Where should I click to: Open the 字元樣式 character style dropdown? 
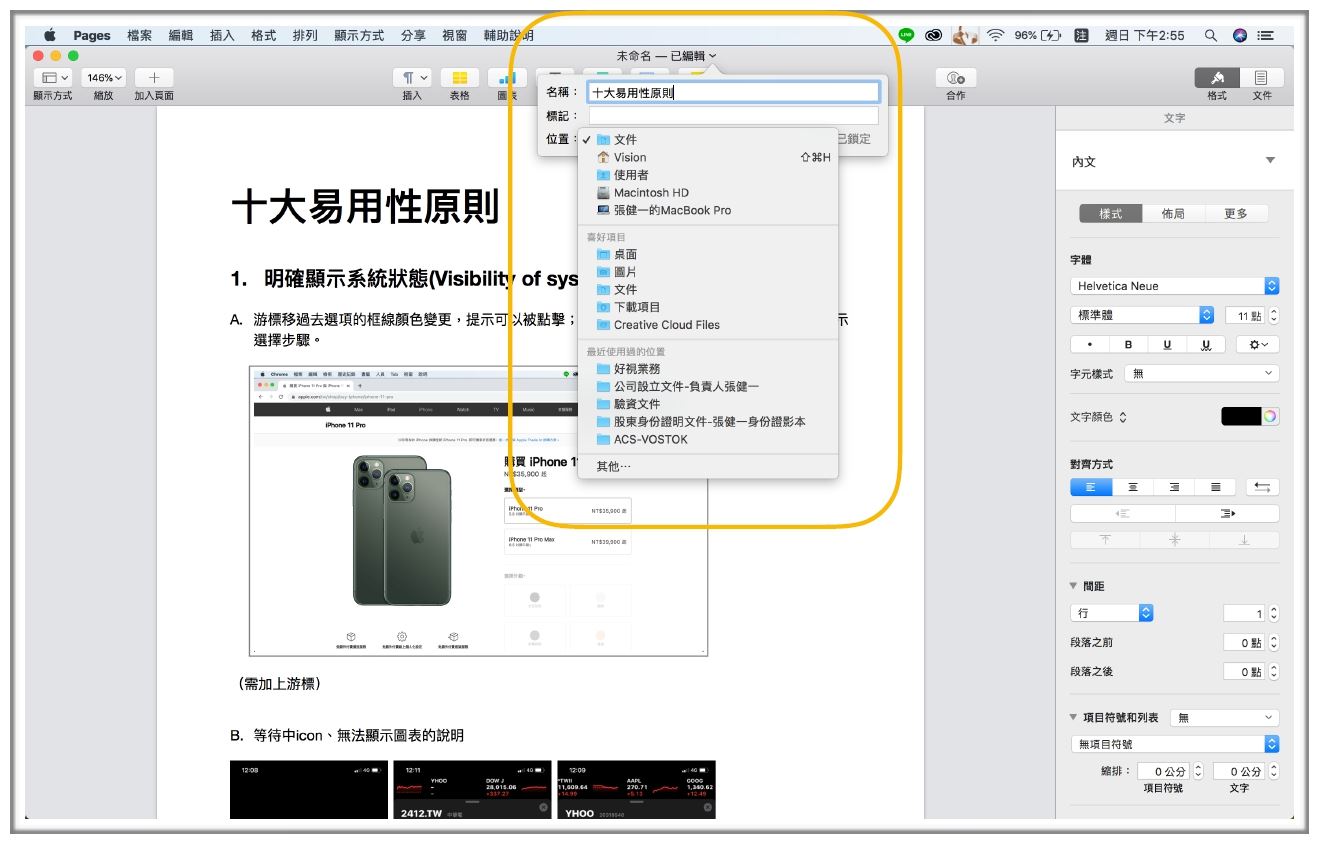tap(1202, 373)
